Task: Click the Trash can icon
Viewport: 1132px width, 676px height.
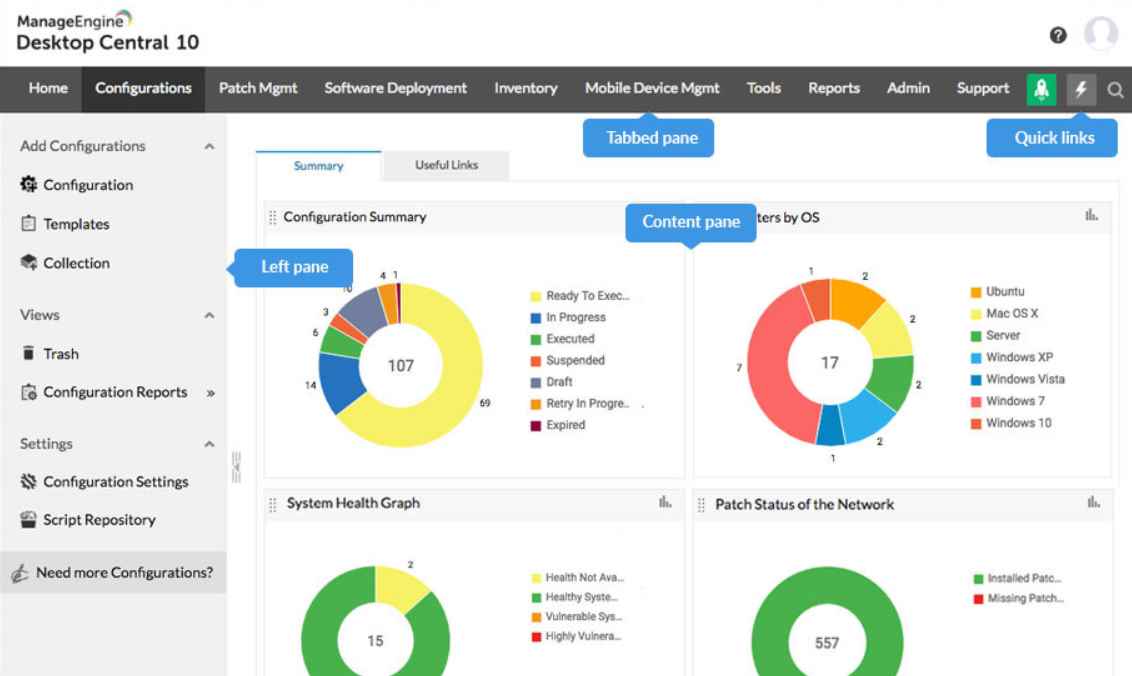Action: tap(28, 353)
